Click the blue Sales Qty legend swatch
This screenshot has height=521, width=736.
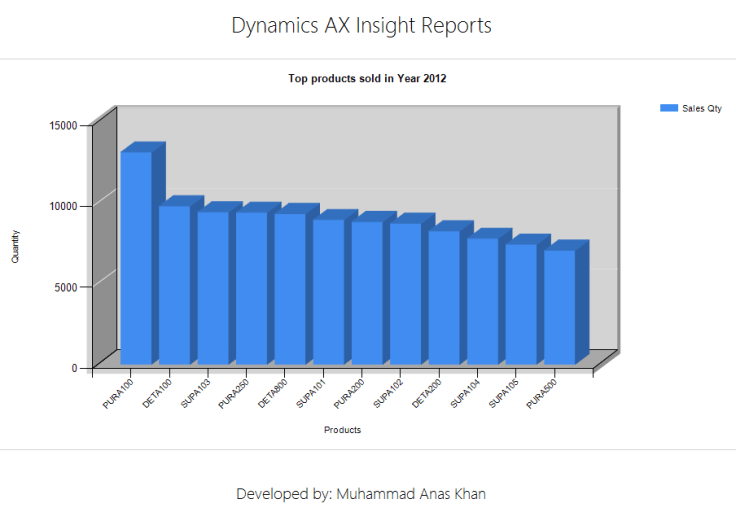point(668,108)
